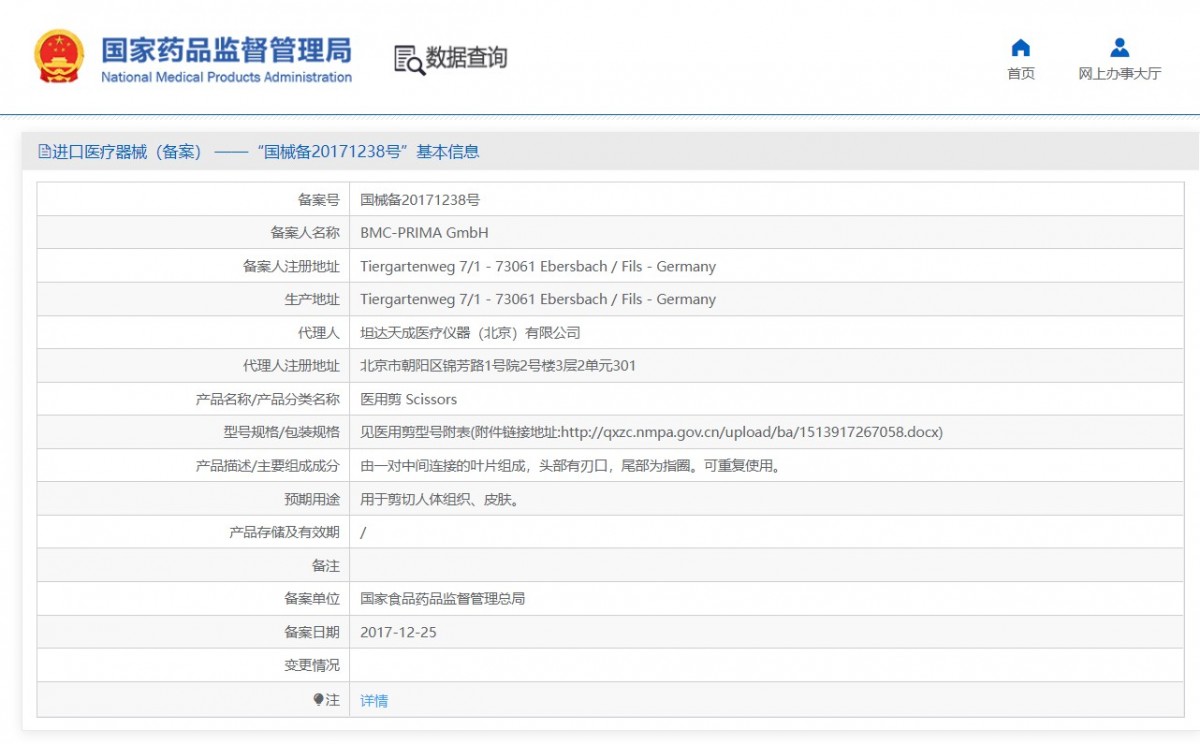Click the 由一对中间连接的叶片组成 description

click(x=570, y=466)
